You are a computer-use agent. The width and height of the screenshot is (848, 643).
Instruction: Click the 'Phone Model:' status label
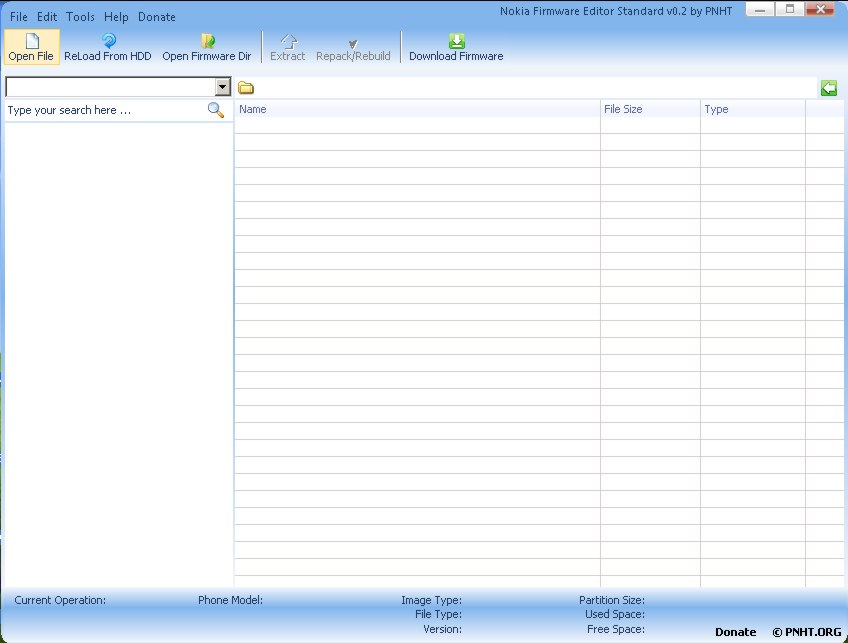(x=230, y=600)
